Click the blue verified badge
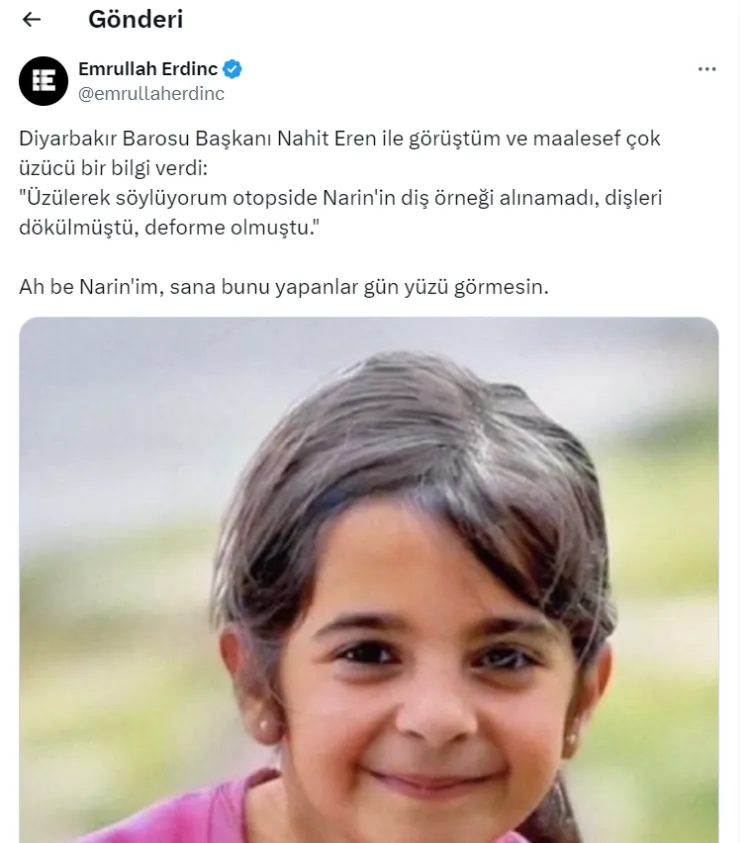The image size is (750, 843). 232,69
